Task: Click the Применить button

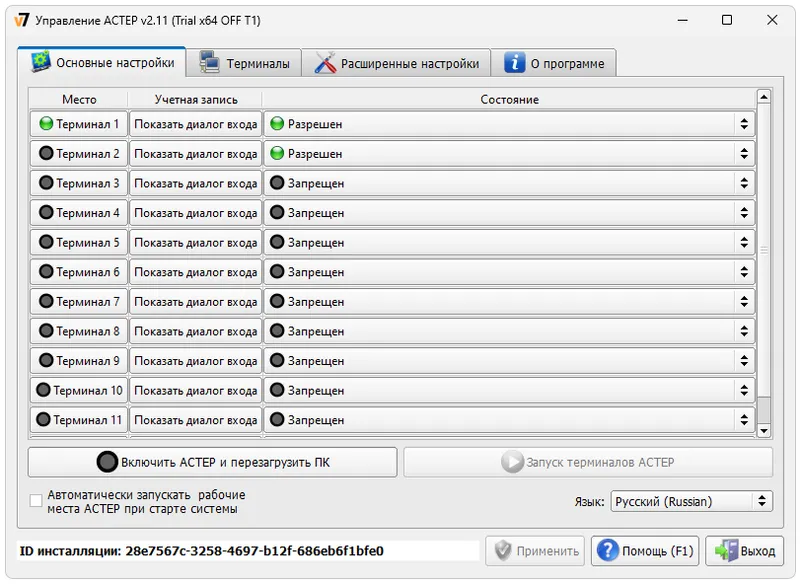Action: coord(535,550)
